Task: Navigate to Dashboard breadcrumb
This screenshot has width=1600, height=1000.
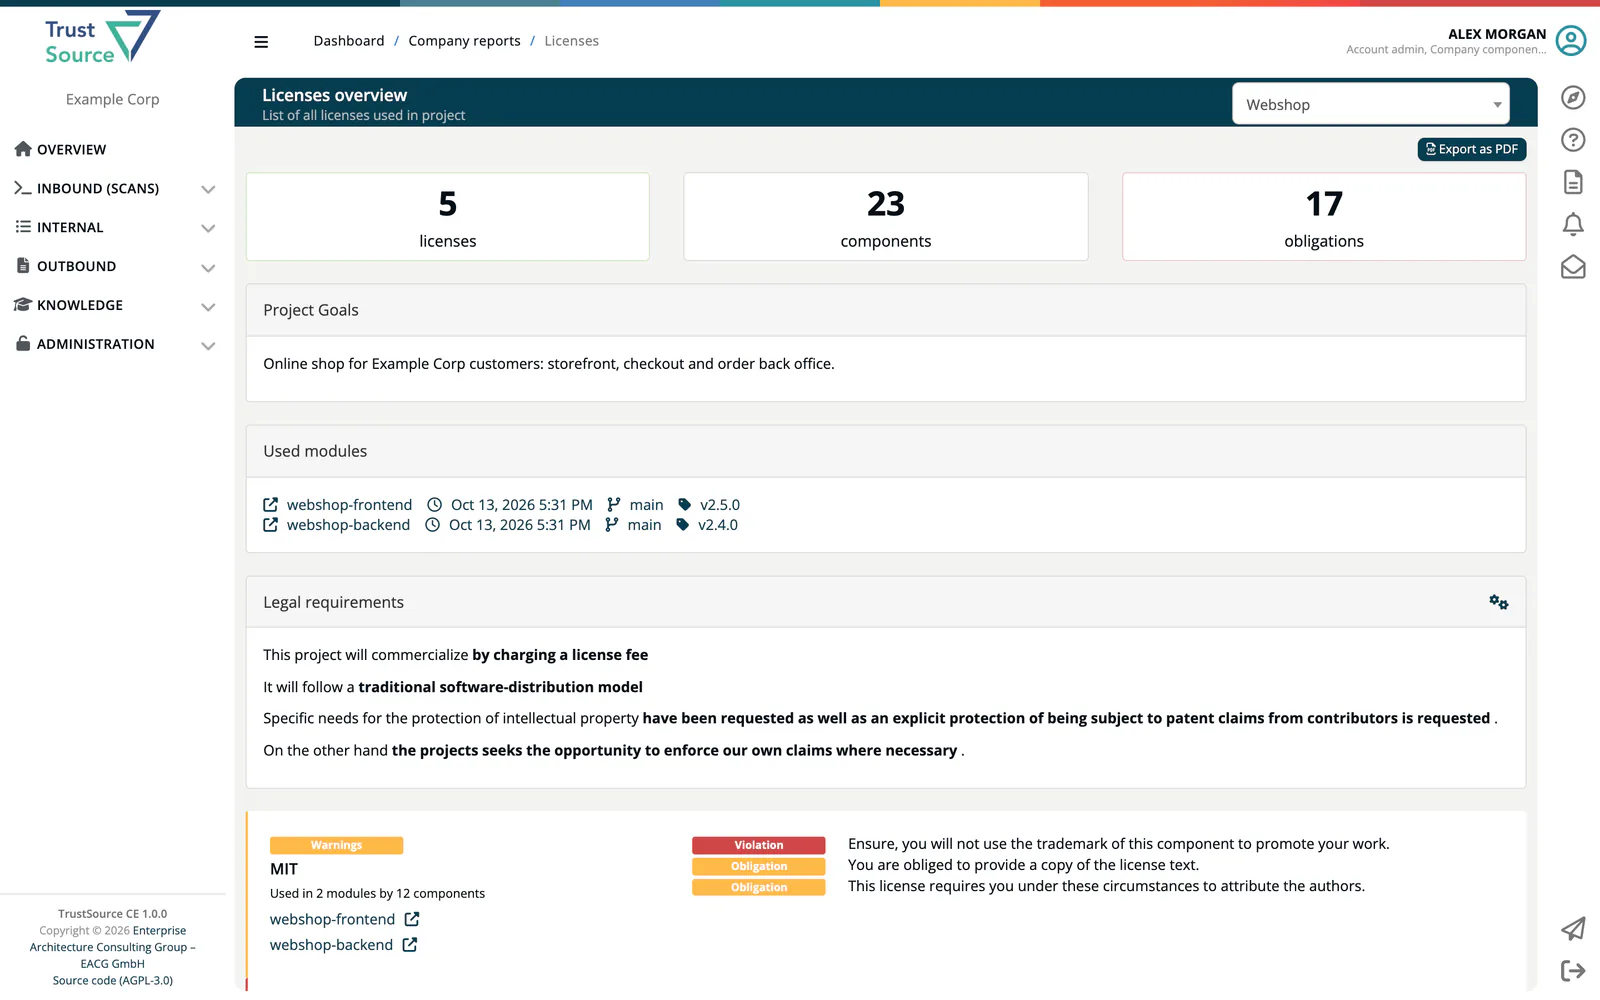Action: [349, 41]
